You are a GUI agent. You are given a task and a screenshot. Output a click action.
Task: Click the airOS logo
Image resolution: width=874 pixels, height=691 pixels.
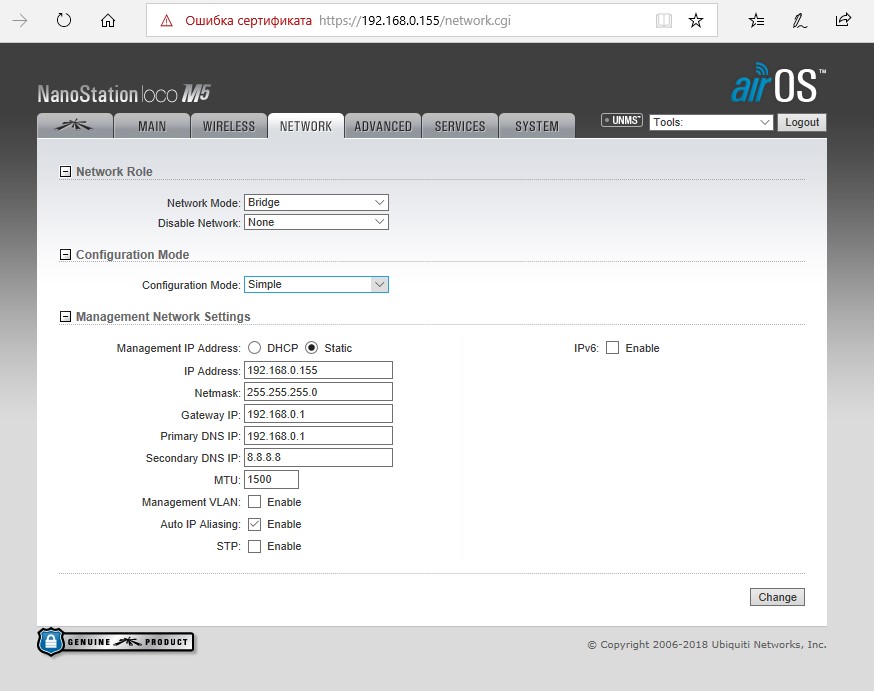pos(778,83)
